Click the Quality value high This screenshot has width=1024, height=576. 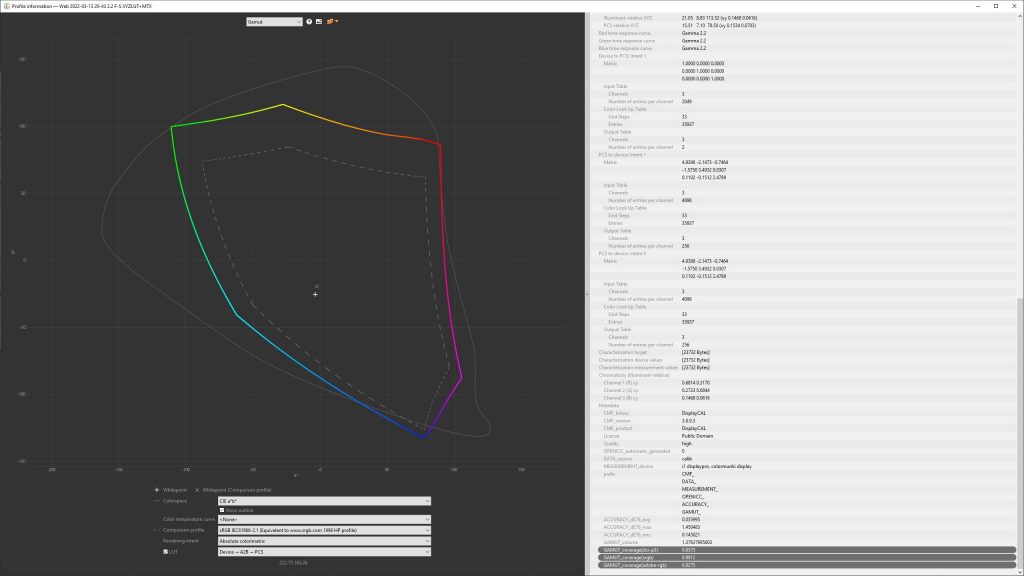(686, 443)
